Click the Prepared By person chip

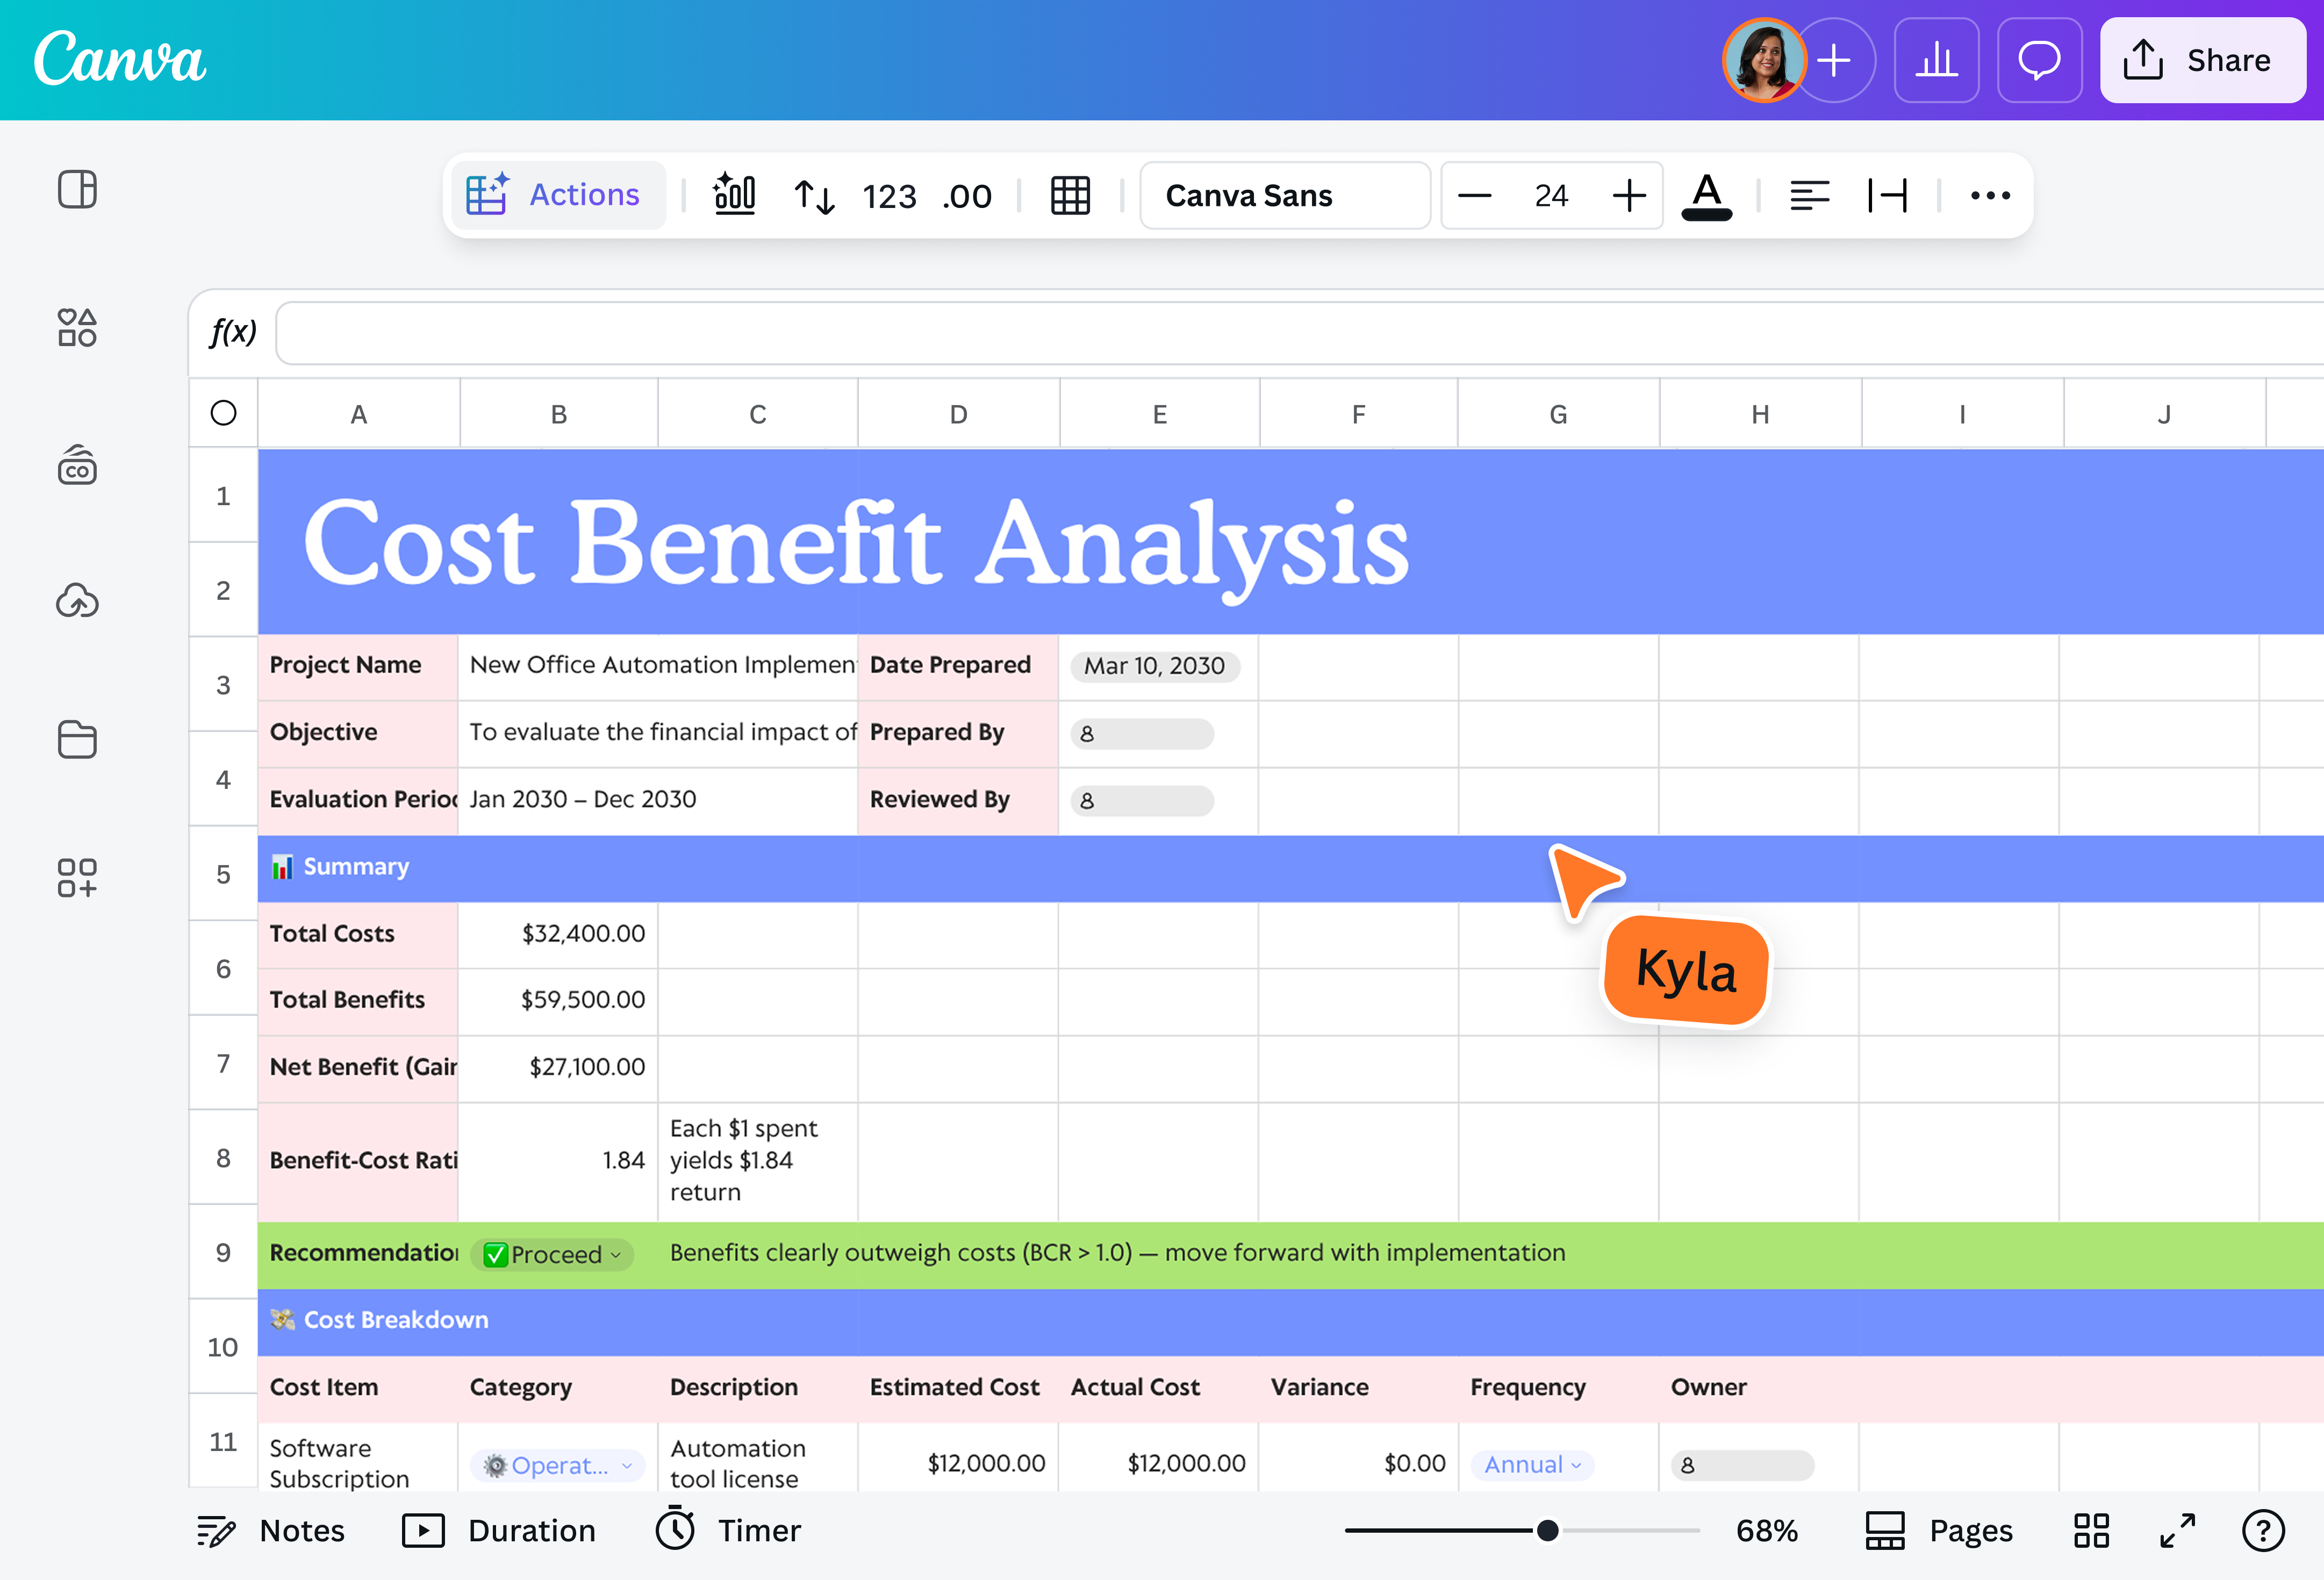point(1142,734)
